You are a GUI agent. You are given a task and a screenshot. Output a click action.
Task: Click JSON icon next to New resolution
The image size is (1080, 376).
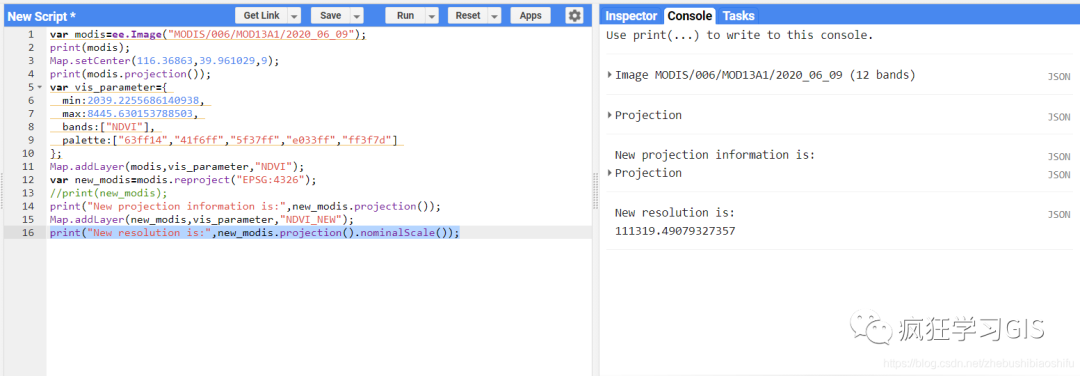1059,215
